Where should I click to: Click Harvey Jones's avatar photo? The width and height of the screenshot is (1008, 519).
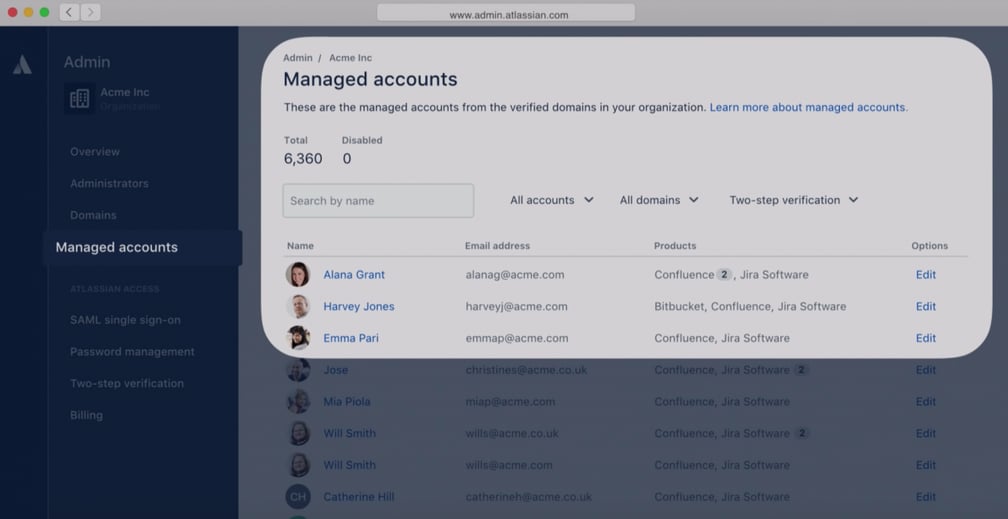[x=298, y=306]
